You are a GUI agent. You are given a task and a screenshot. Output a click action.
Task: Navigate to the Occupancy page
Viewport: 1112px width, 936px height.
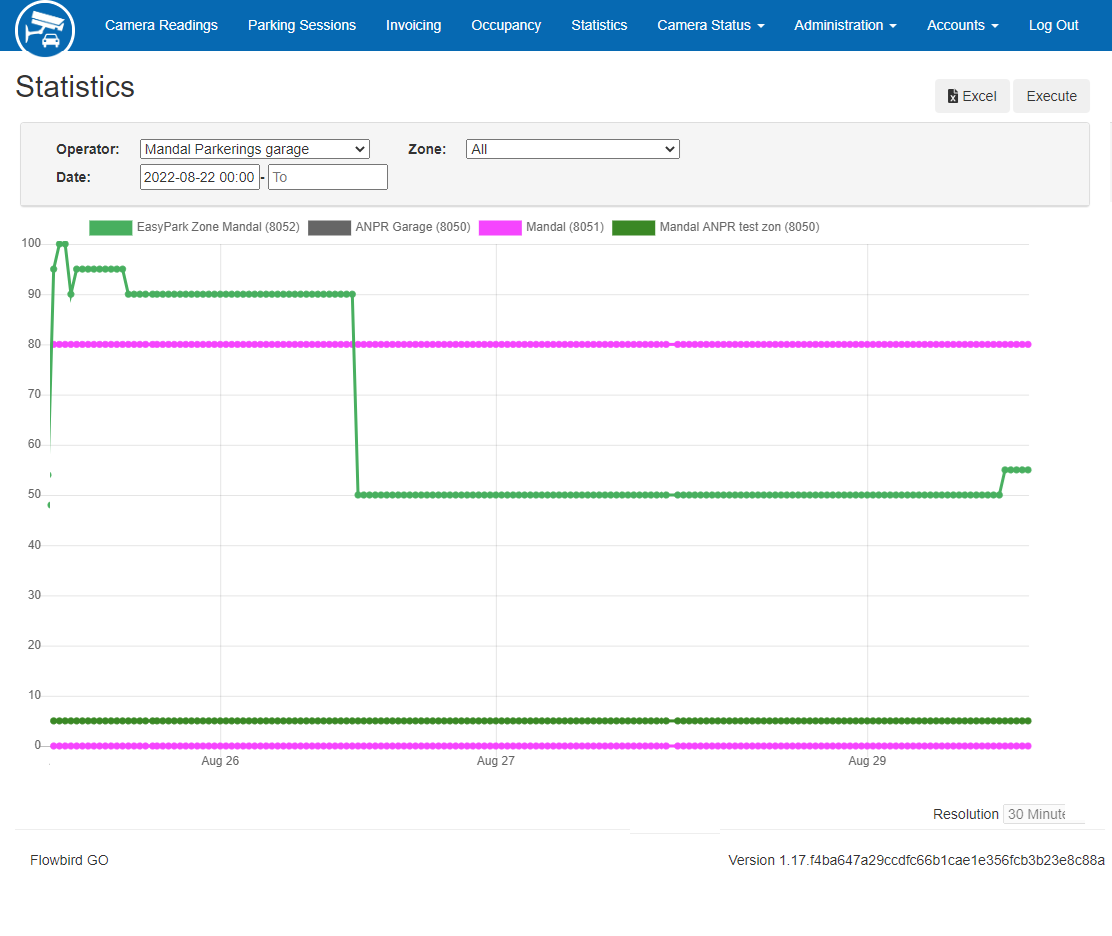click(506, 26)
